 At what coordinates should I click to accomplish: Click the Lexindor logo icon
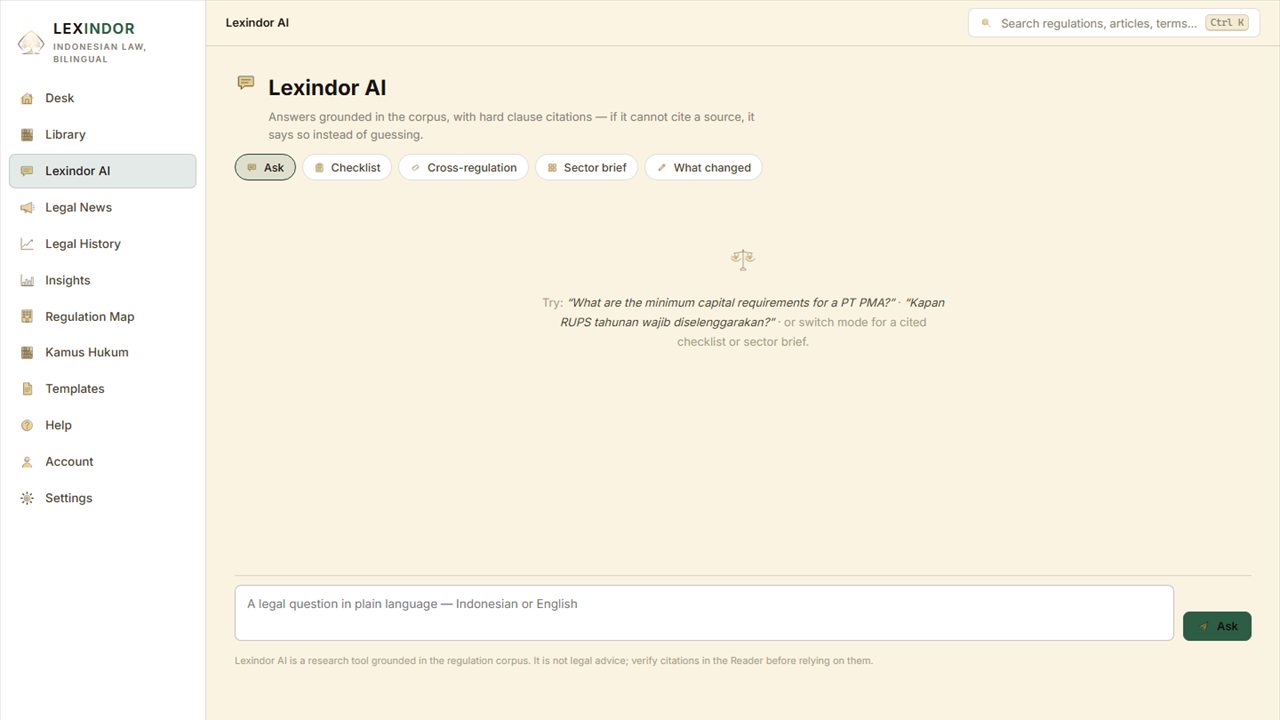click(31, 43)
